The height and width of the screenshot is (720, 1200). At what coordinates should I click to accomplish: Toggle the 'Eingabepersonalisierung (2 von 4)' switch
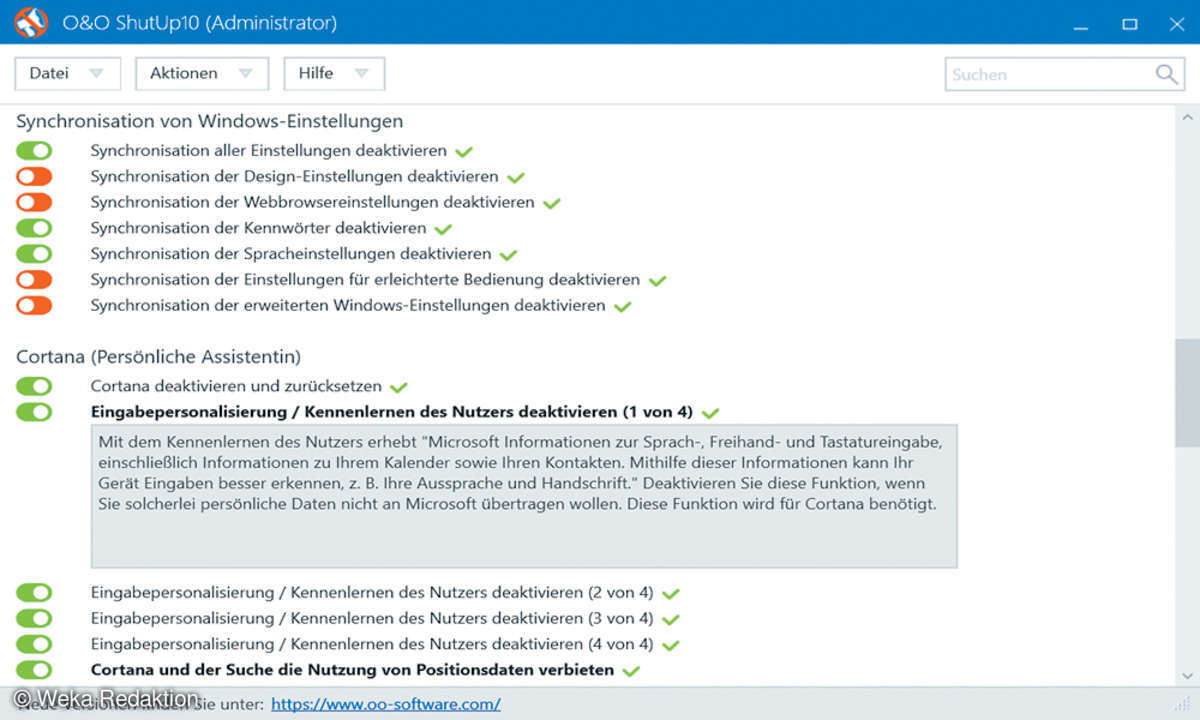pyautogui.click(x=34, y=592)
